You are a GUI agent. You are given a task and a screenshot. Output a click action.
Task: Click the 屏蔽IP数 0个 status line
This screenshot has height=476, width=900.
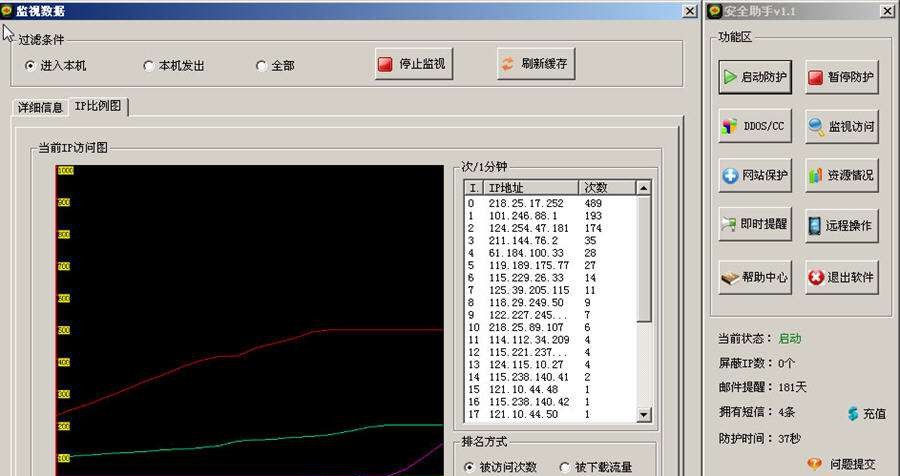pos(757,363)
